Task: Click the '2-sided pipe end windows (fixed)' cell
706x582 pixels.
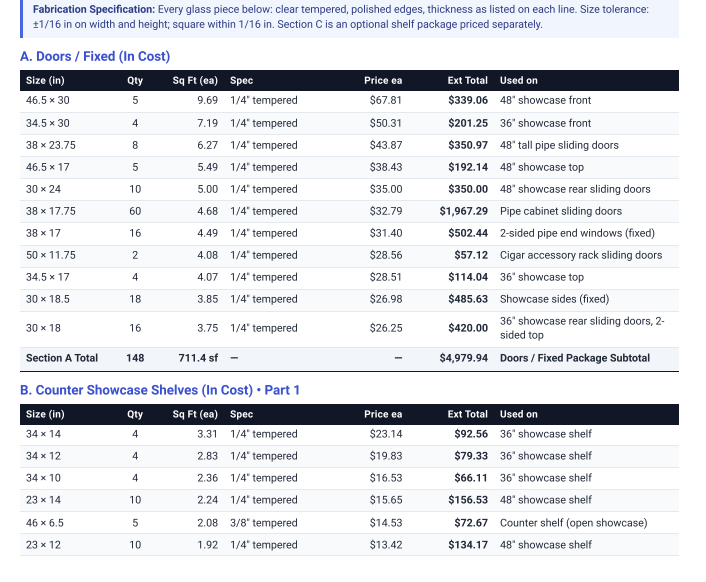Action: (x=577, y=233)
